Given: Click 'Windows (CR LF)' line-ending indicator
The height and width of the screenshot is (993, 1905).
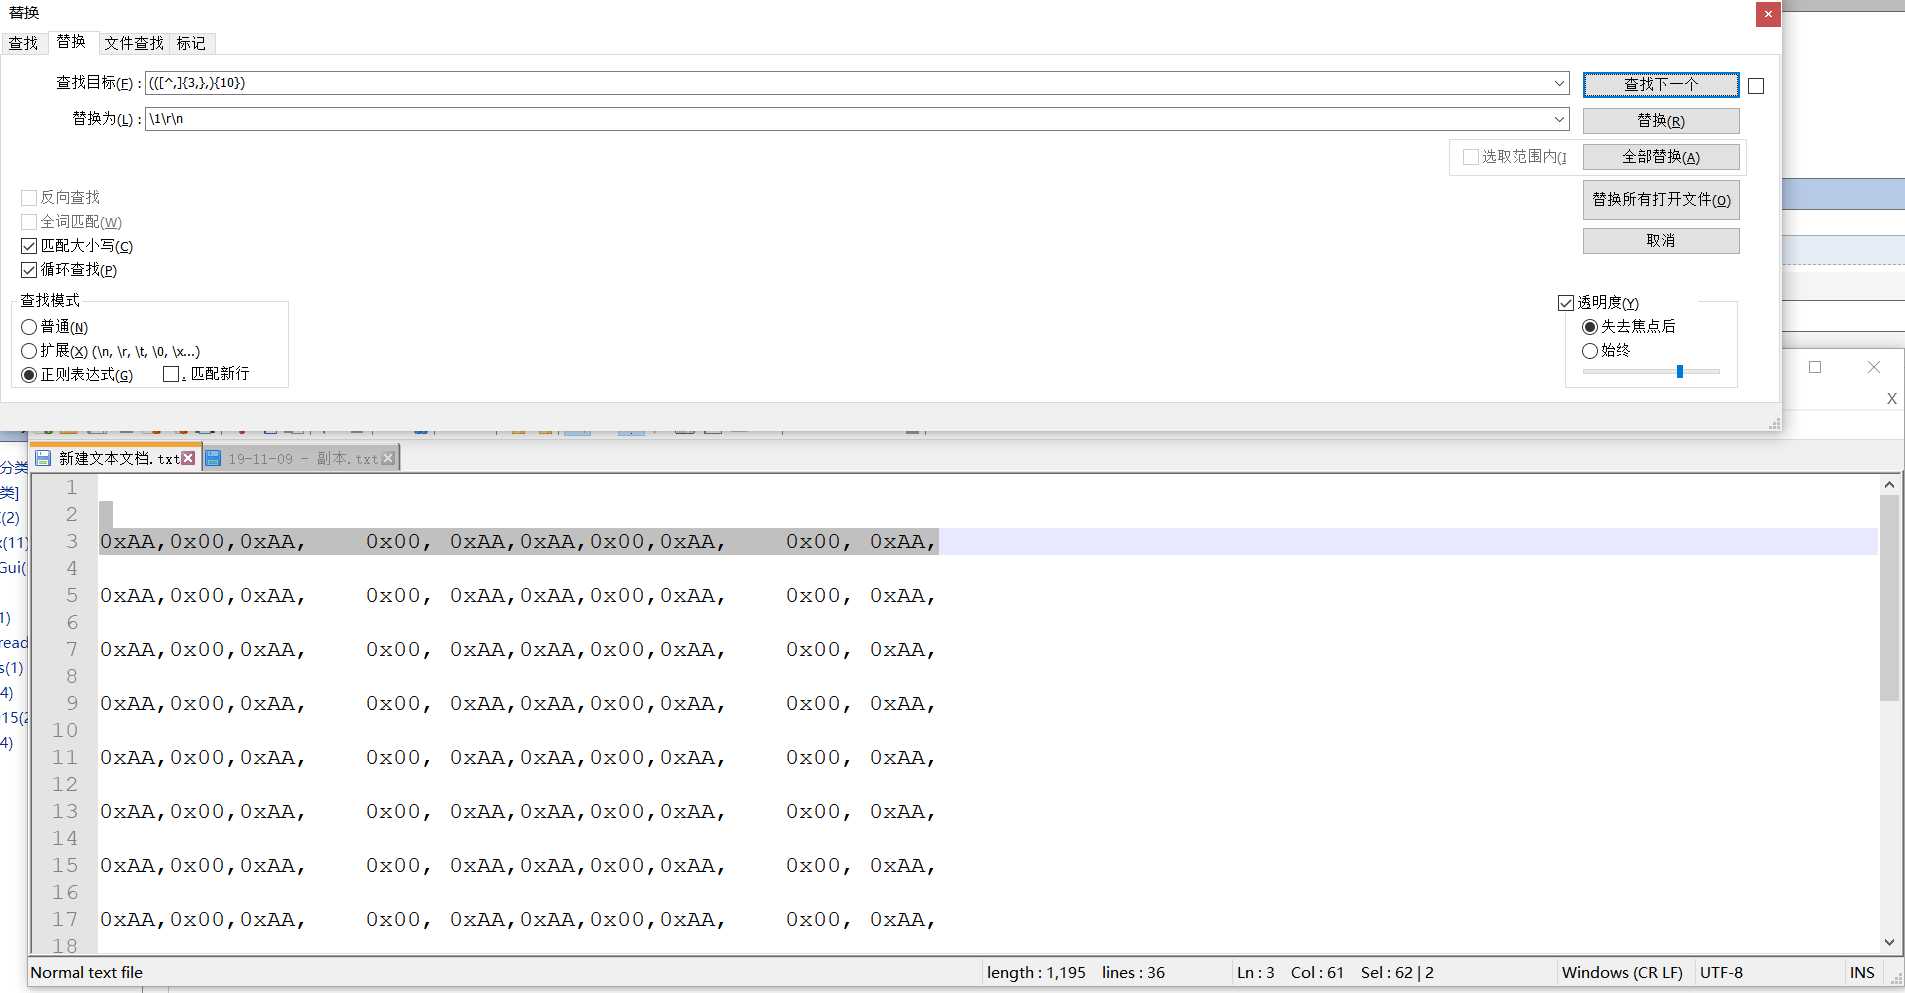Looking at the screenshot, I should coord(1622,972).
